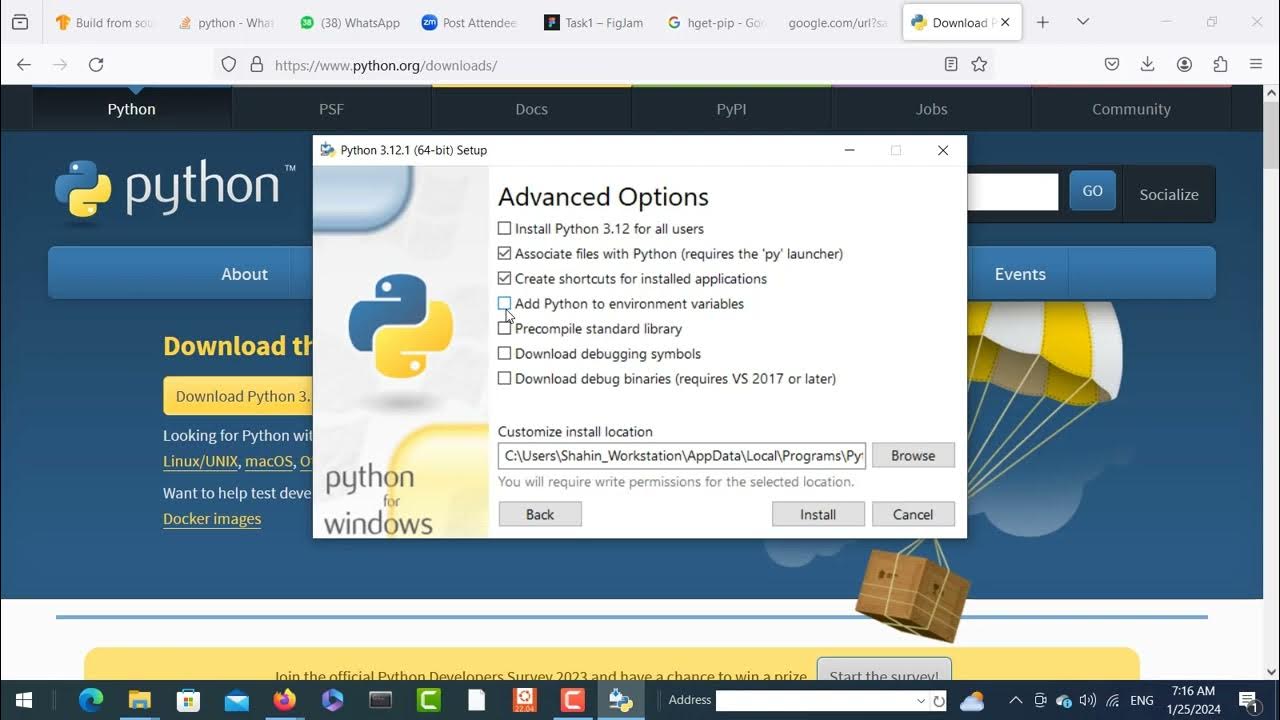This screenshot has height=720, width=1280.
Task: Check Download debugging symbols
Action: (x=504, y=354)
